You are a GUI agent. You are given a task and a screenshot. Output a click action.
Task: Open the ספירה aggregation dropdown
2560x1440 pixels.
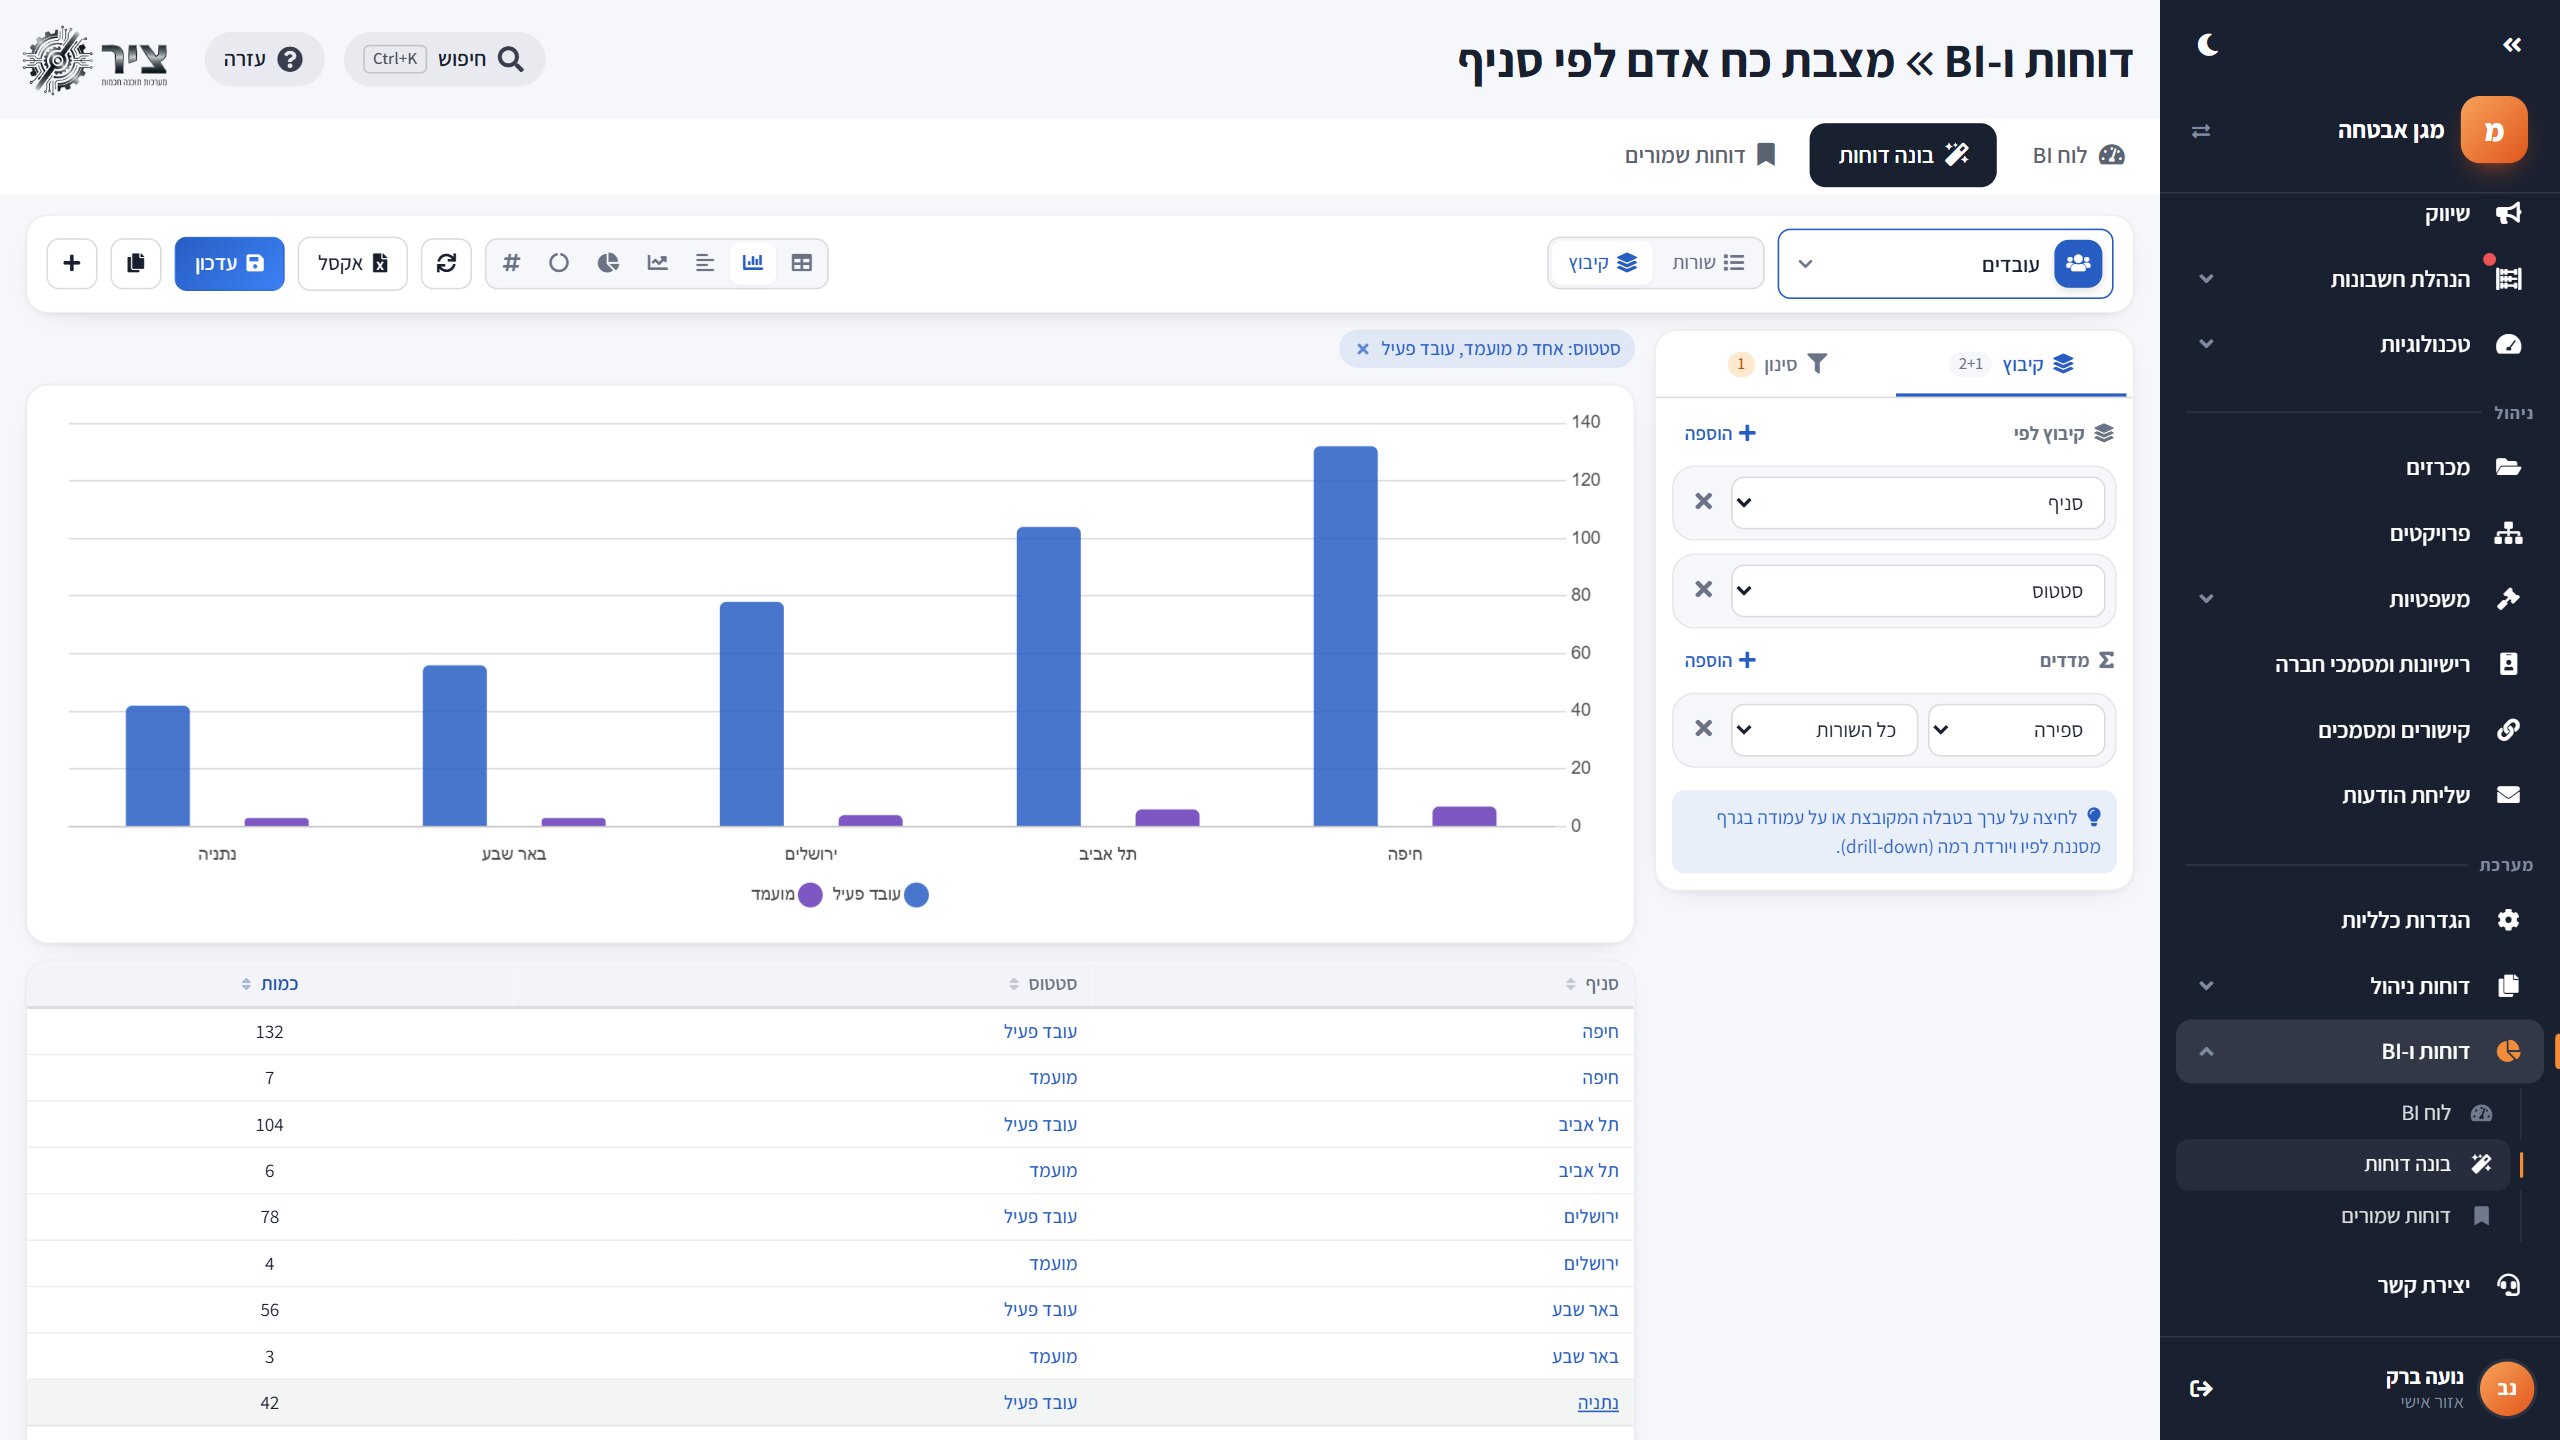(2016, 730)
